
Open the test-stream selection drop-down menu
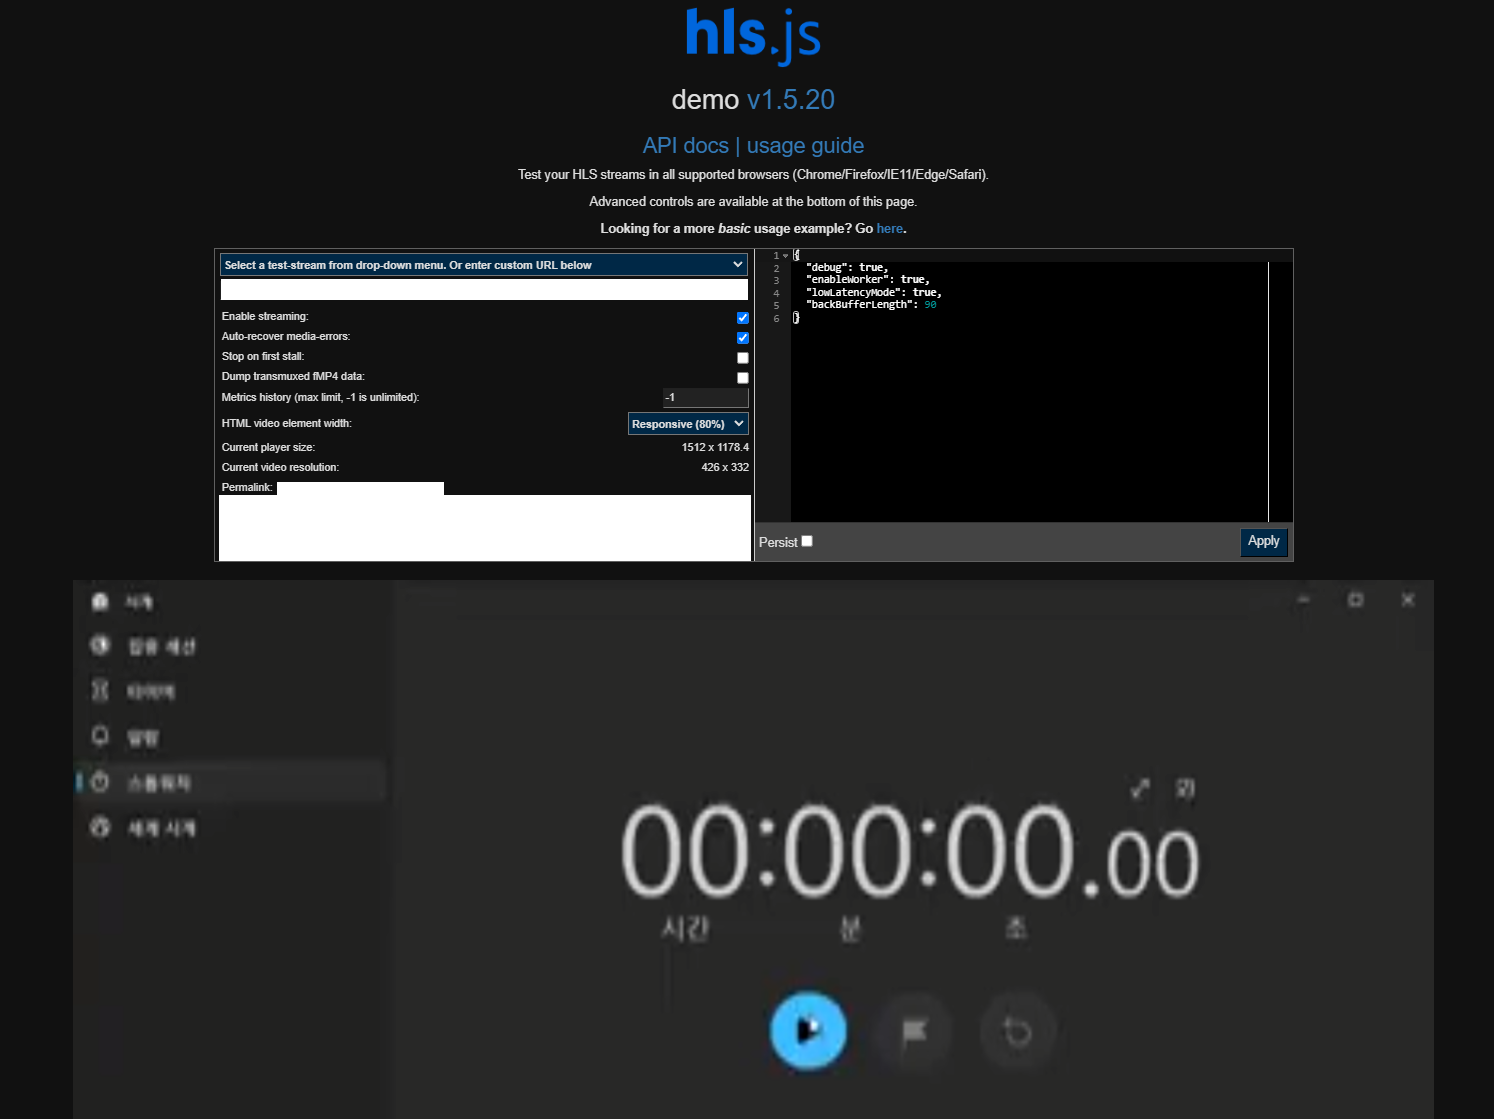pyautogui.click(x=484, y=265)
